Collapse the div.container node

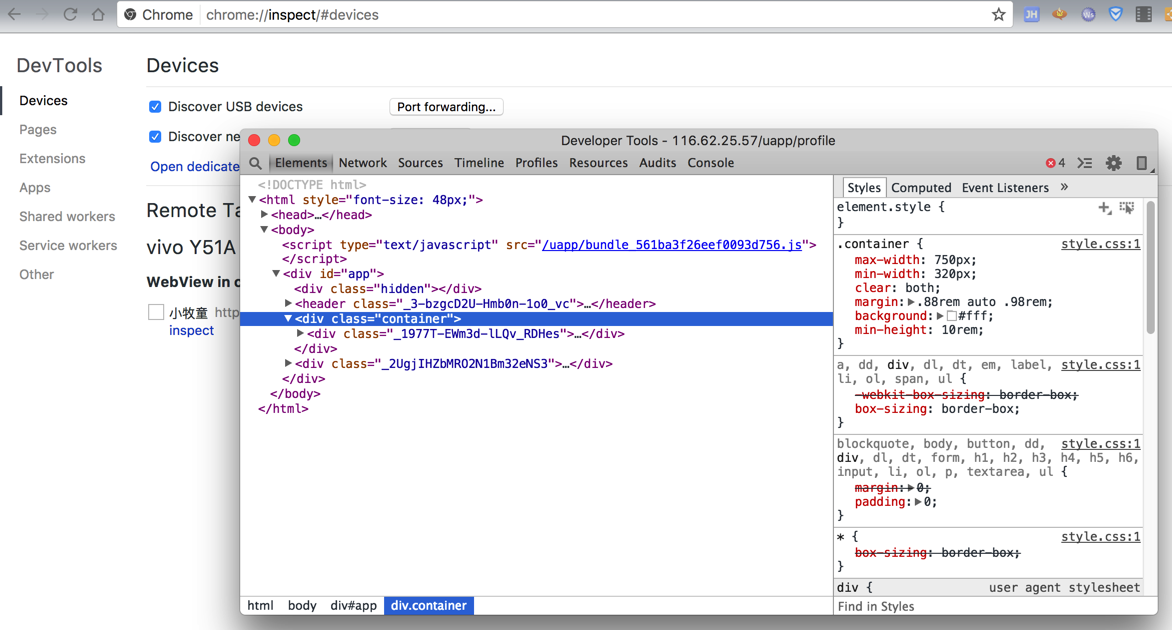pos(288,318)
